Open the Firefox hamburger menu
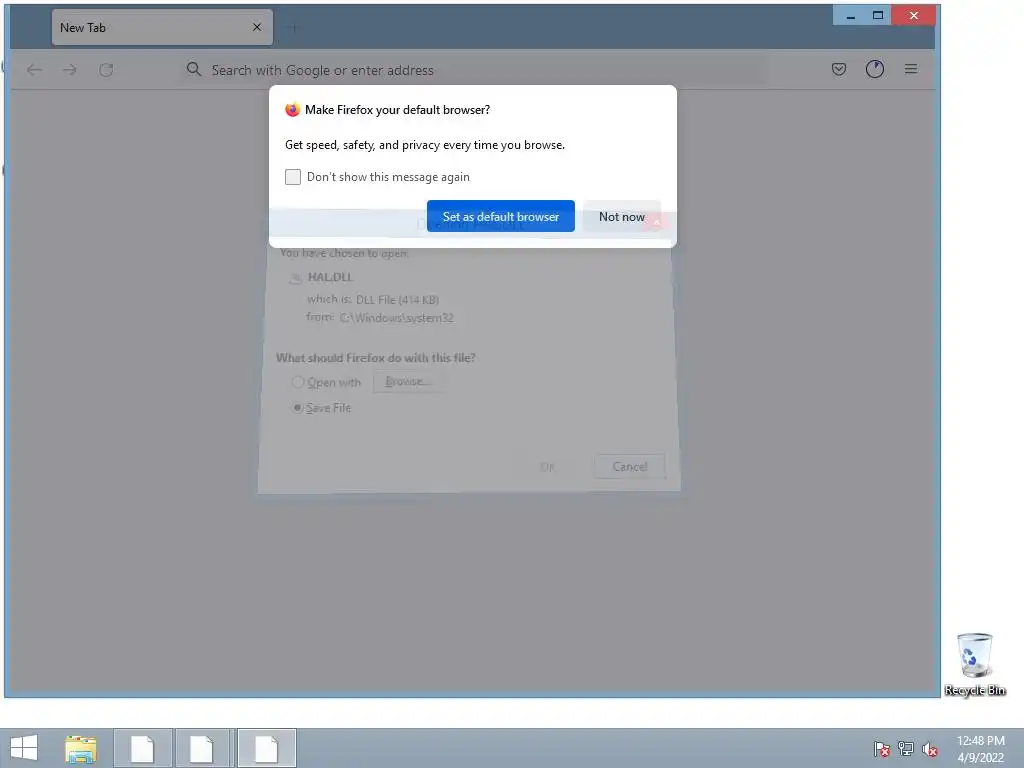 (x=911, y=69)
